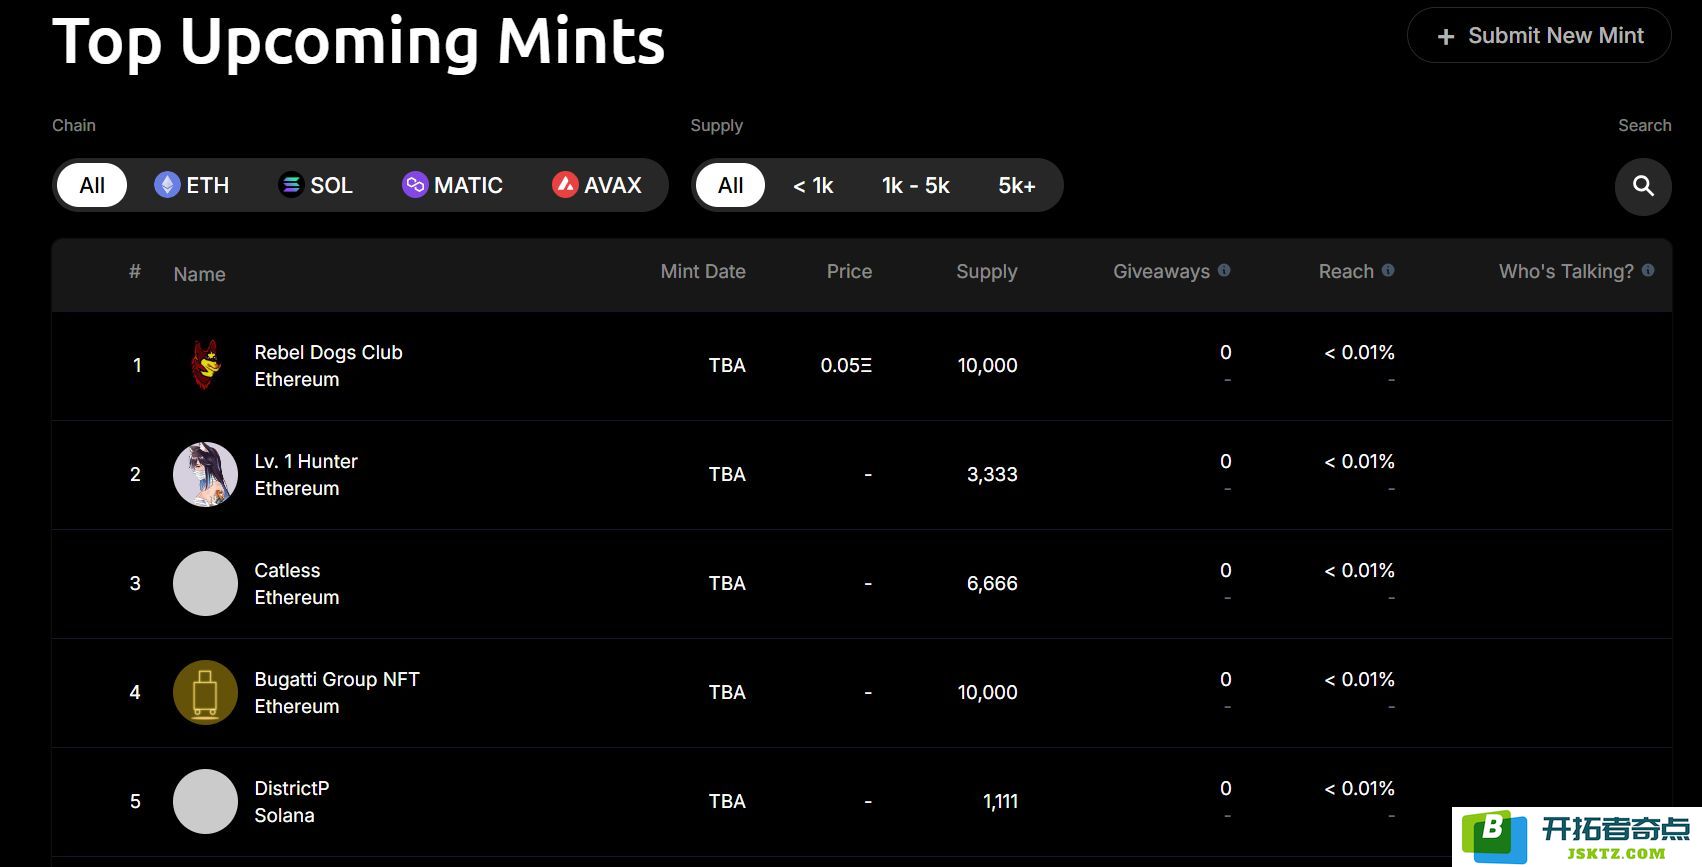Viewport: 1702px width, 867px height.
Task: Filter chain by ETH
Action: click(192, 185)
